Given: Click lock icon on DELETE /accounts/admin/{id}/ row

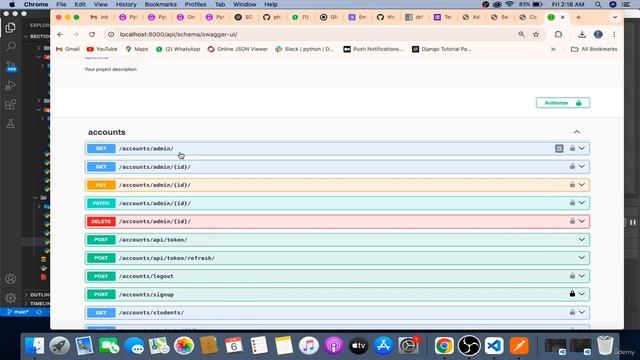Looking at the screenshot, I should point(572,221).
